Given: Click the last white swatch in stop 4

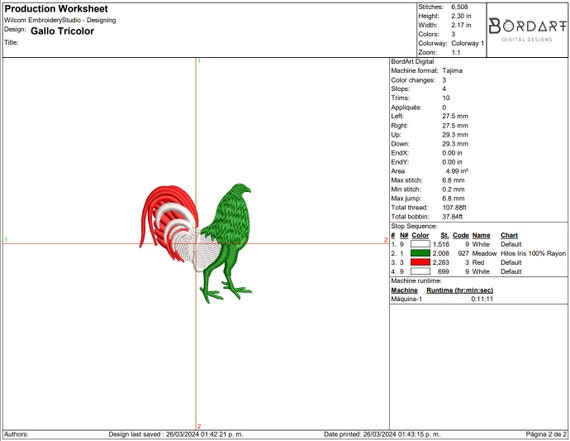Looking at the screenshot, I should pyautogui.click(x=420, y=271).
